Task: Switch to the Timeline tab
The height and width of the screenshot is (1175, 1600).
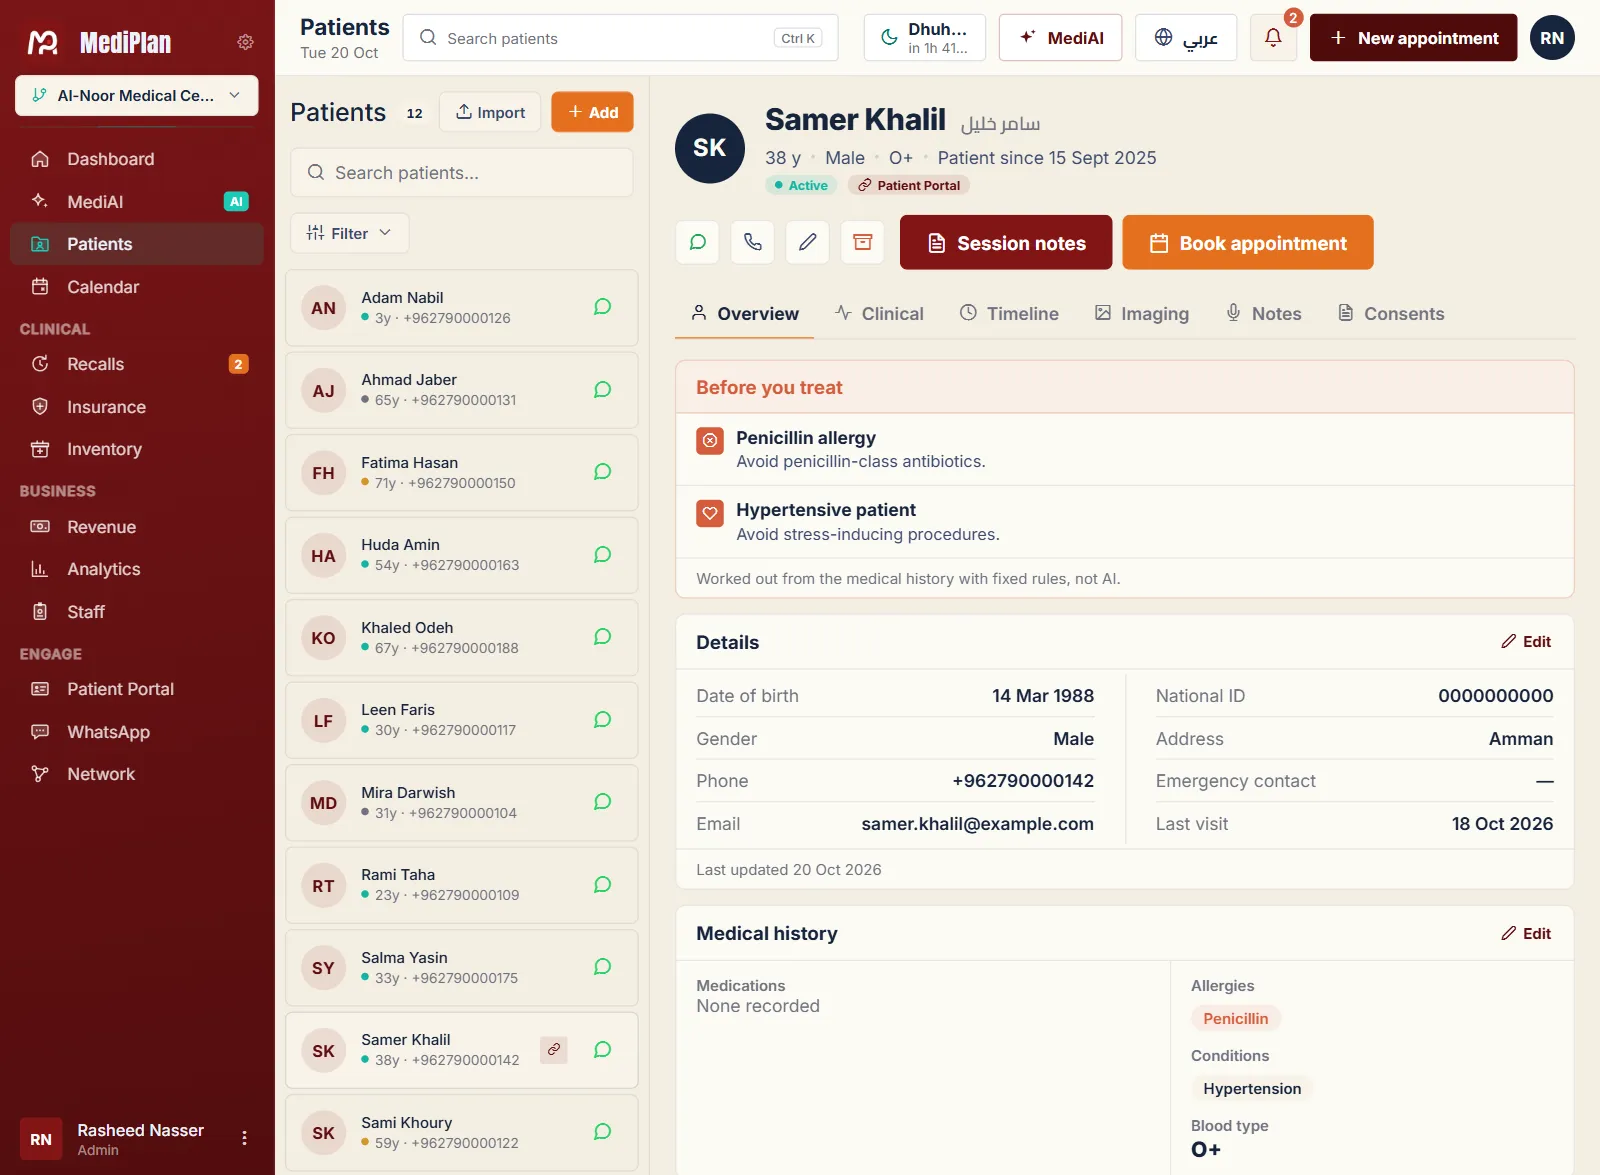Action: point(1009,314)
